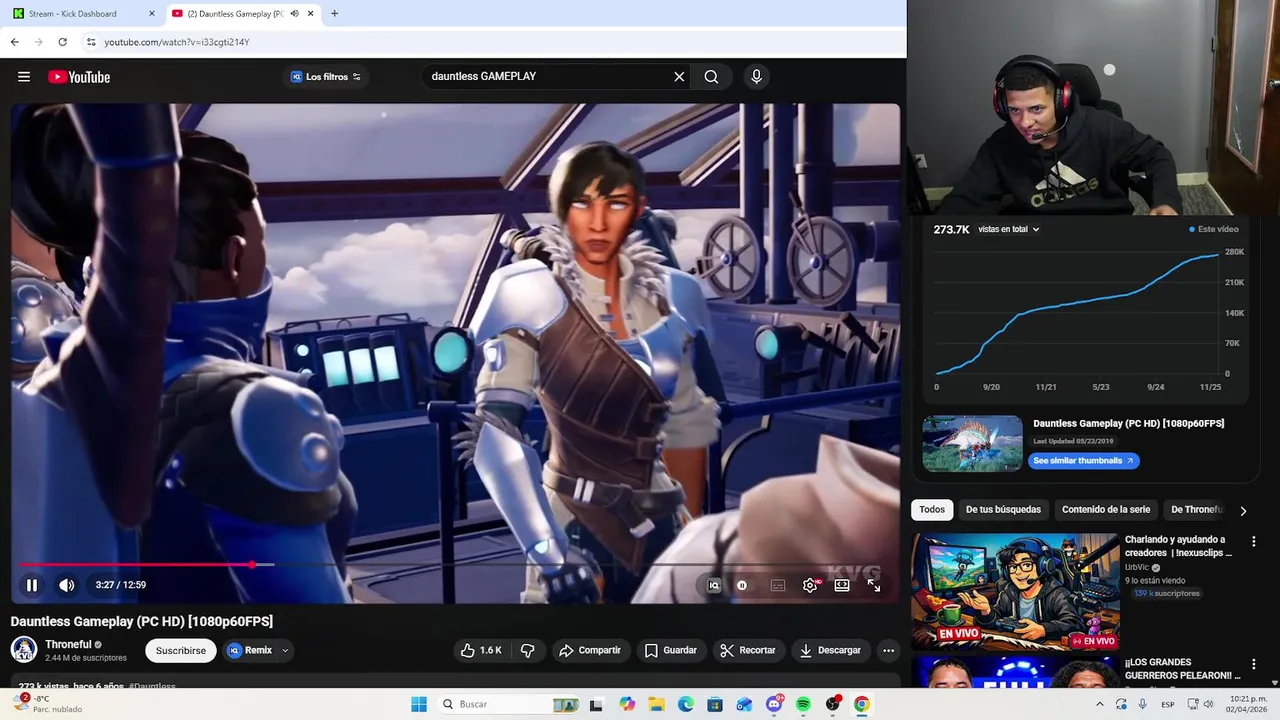Viewport: 1280px width, 720px height.
Task: Open the 'Charlando y ayudando' live thumbnail
Action: [1015, 591]
